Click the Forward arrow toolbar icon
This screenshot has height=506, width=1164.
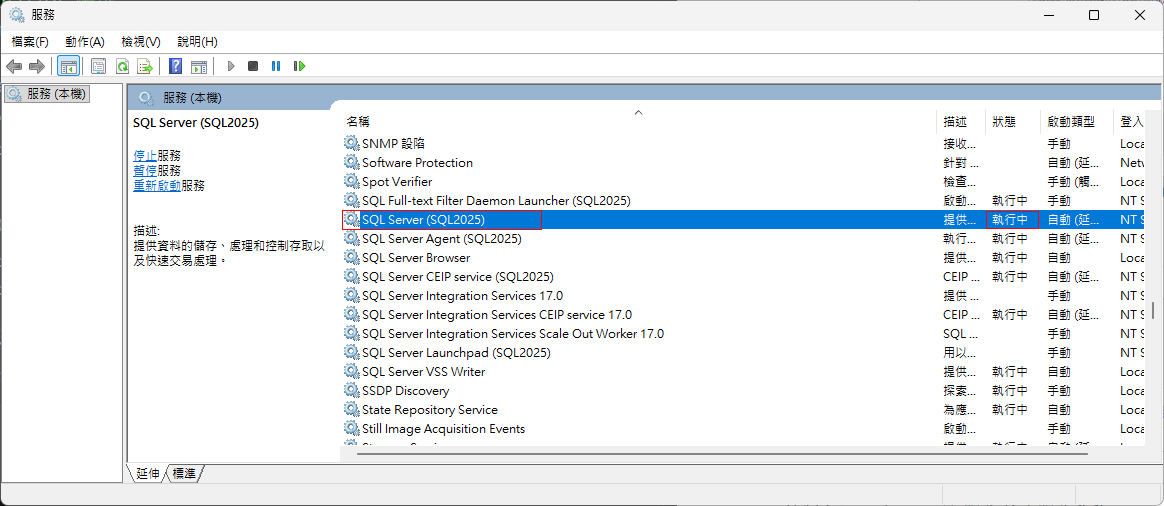36,67
